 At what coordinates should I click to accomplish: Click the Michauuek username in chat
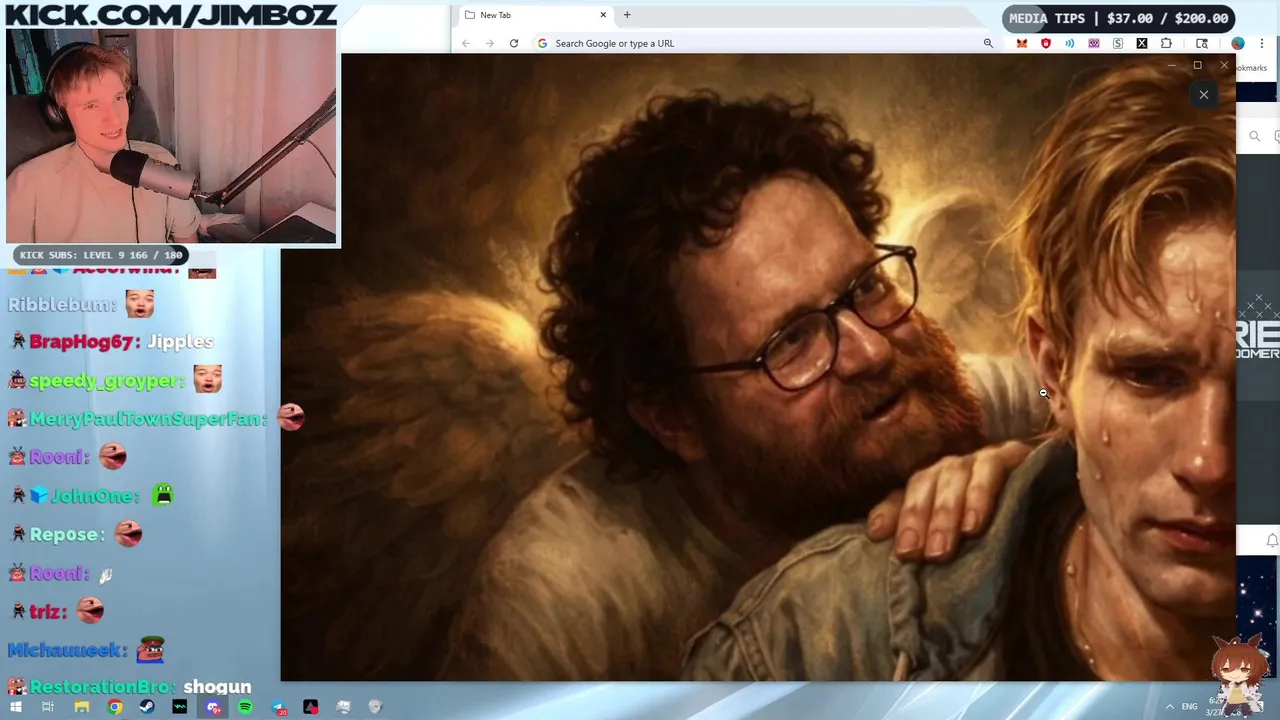[67, 650]
